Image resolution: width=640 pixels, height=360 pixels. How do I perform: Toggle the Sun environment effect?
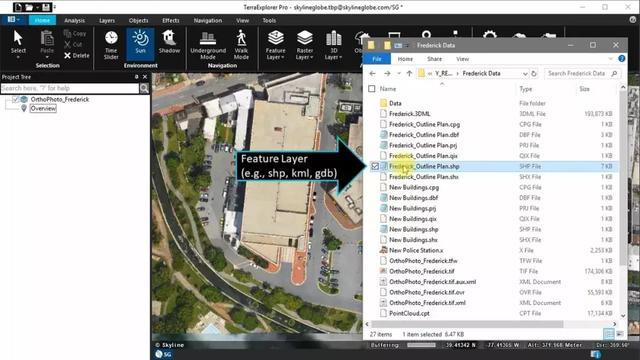(x=140, y=42)
